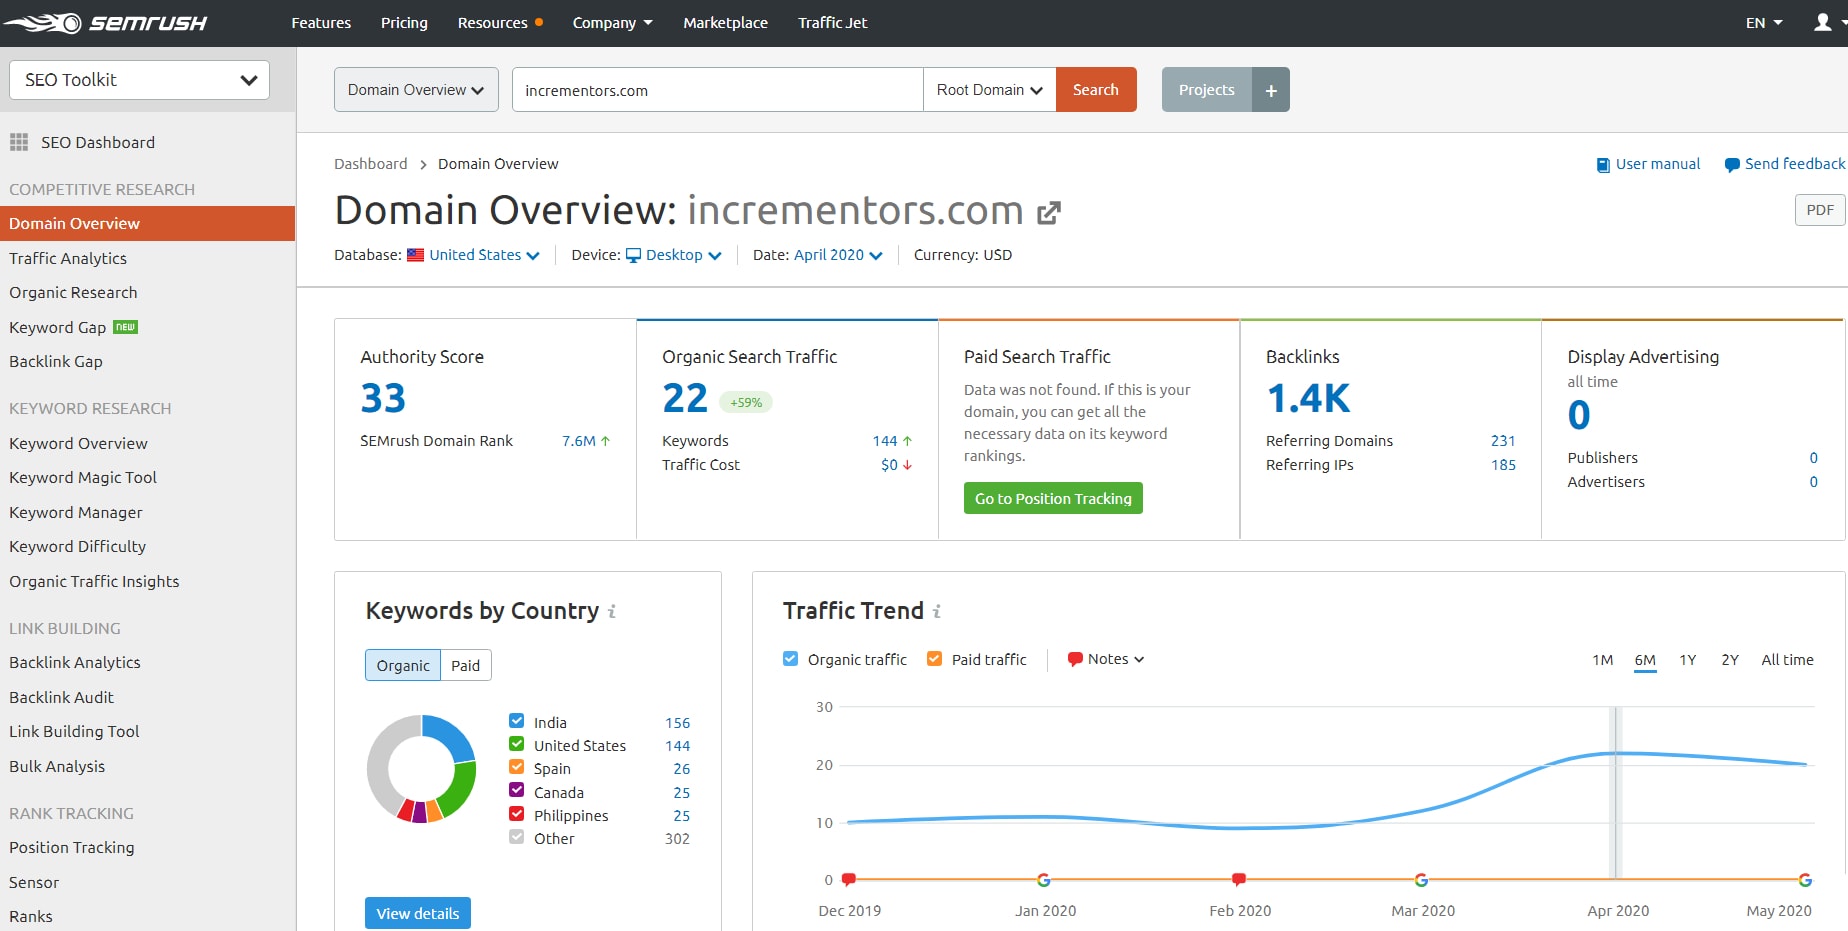Enable the Other countries checkbox
This screenshot has height=931, width=1848.
(516, 836)
